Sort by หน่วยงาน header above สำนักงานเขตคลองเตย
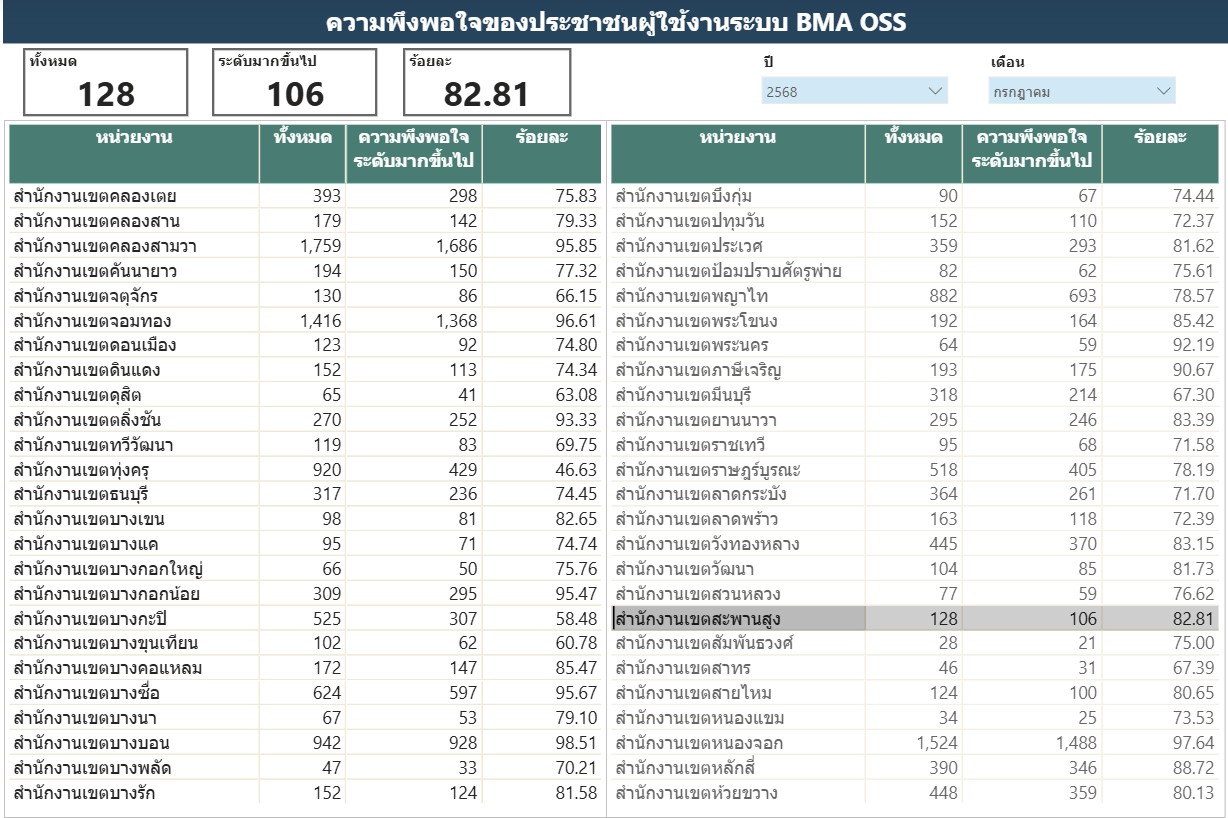 [x=134, y=153]
